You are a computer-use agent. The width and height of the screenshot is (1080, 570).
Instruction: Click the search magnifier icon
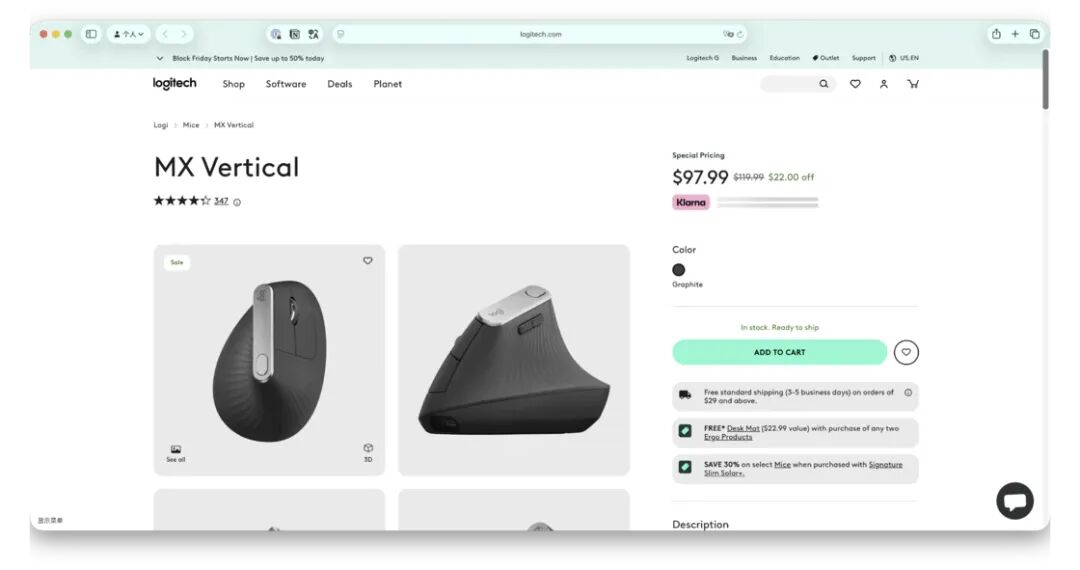coord(824,84)
